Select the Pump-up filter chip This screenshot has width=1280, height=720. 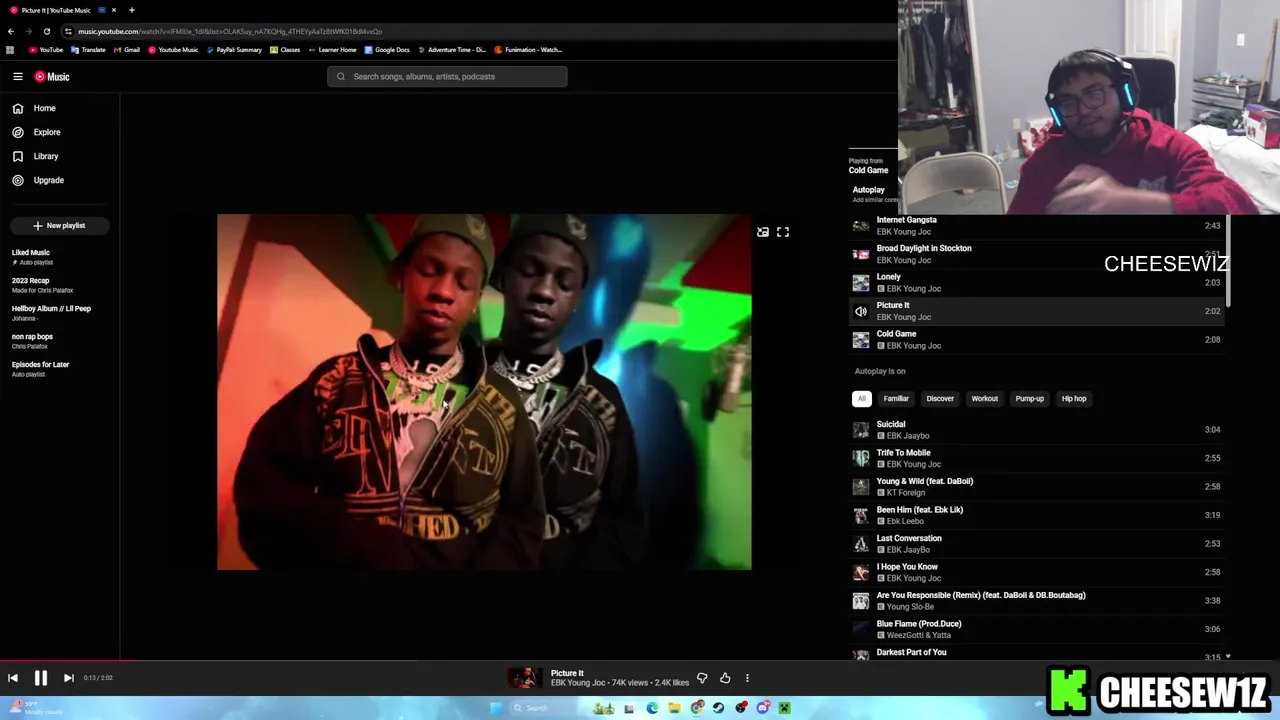point(1029,398)
